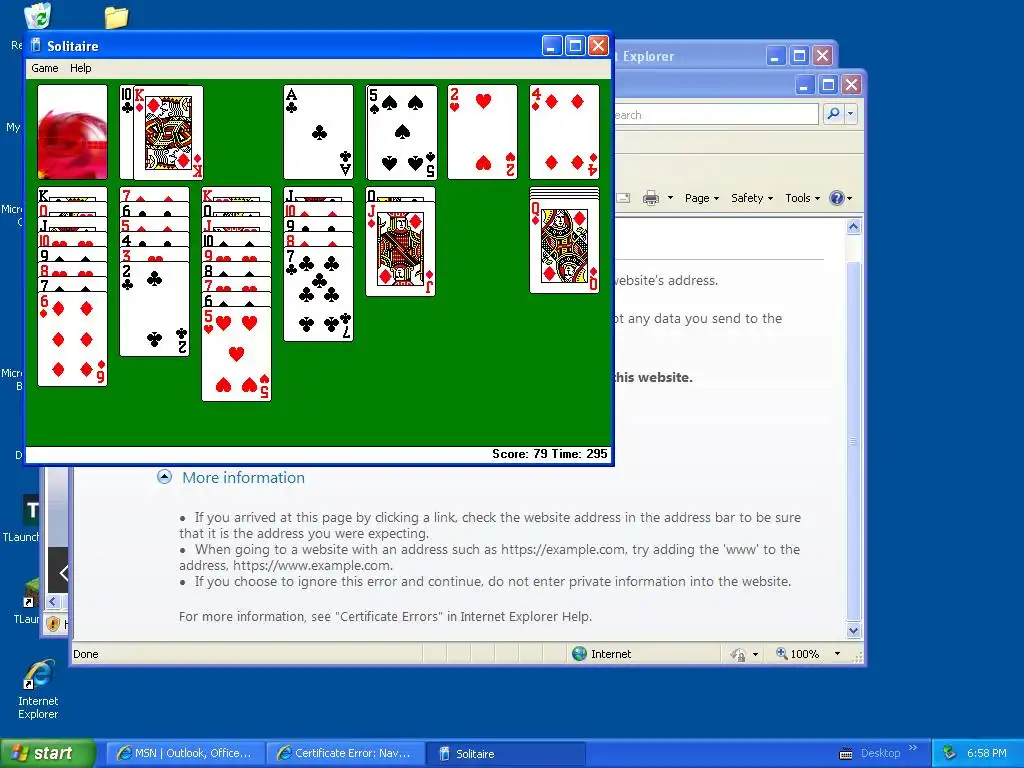Select the folder icon on desktop

(117, 17)
